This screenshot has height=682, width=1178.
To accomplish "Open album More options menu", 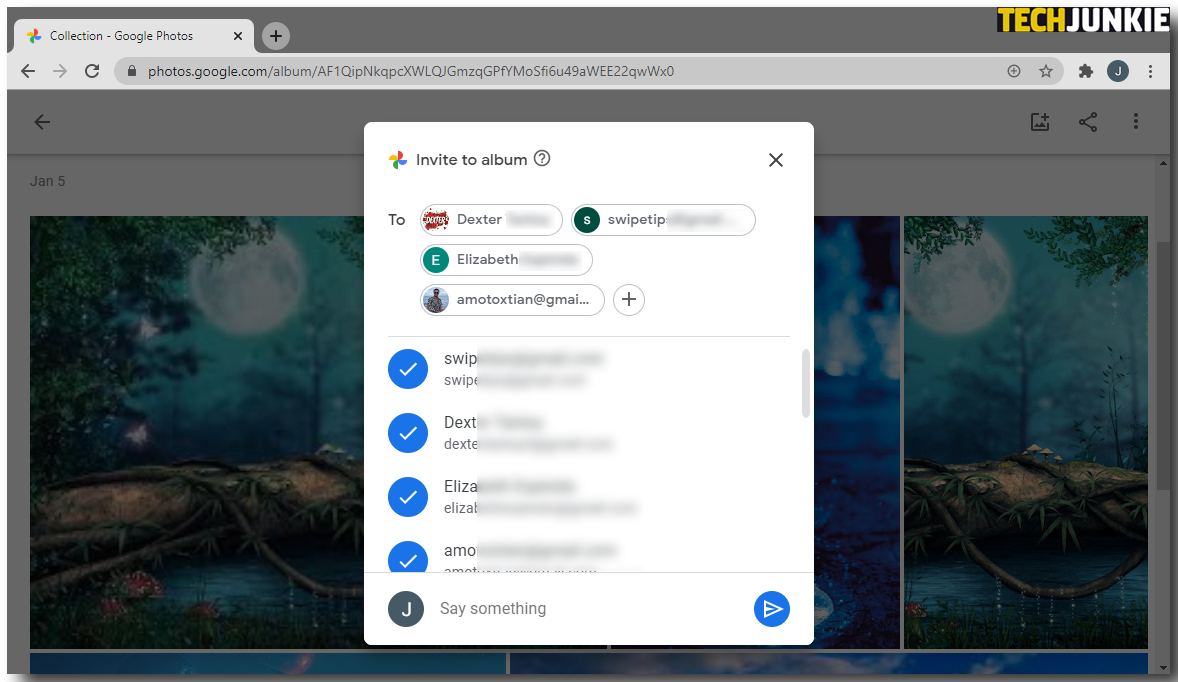I will tap(1136, 122).
